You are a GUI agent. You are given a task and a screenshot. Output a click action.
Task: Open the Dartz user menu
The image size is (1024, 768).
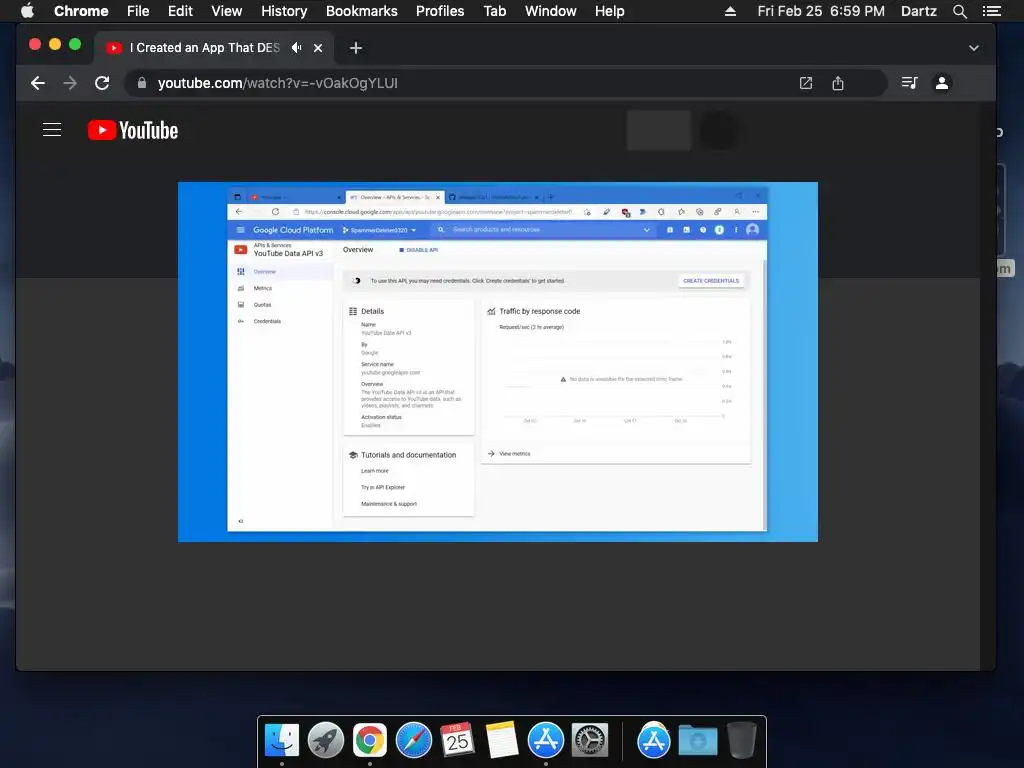(919, 11)
